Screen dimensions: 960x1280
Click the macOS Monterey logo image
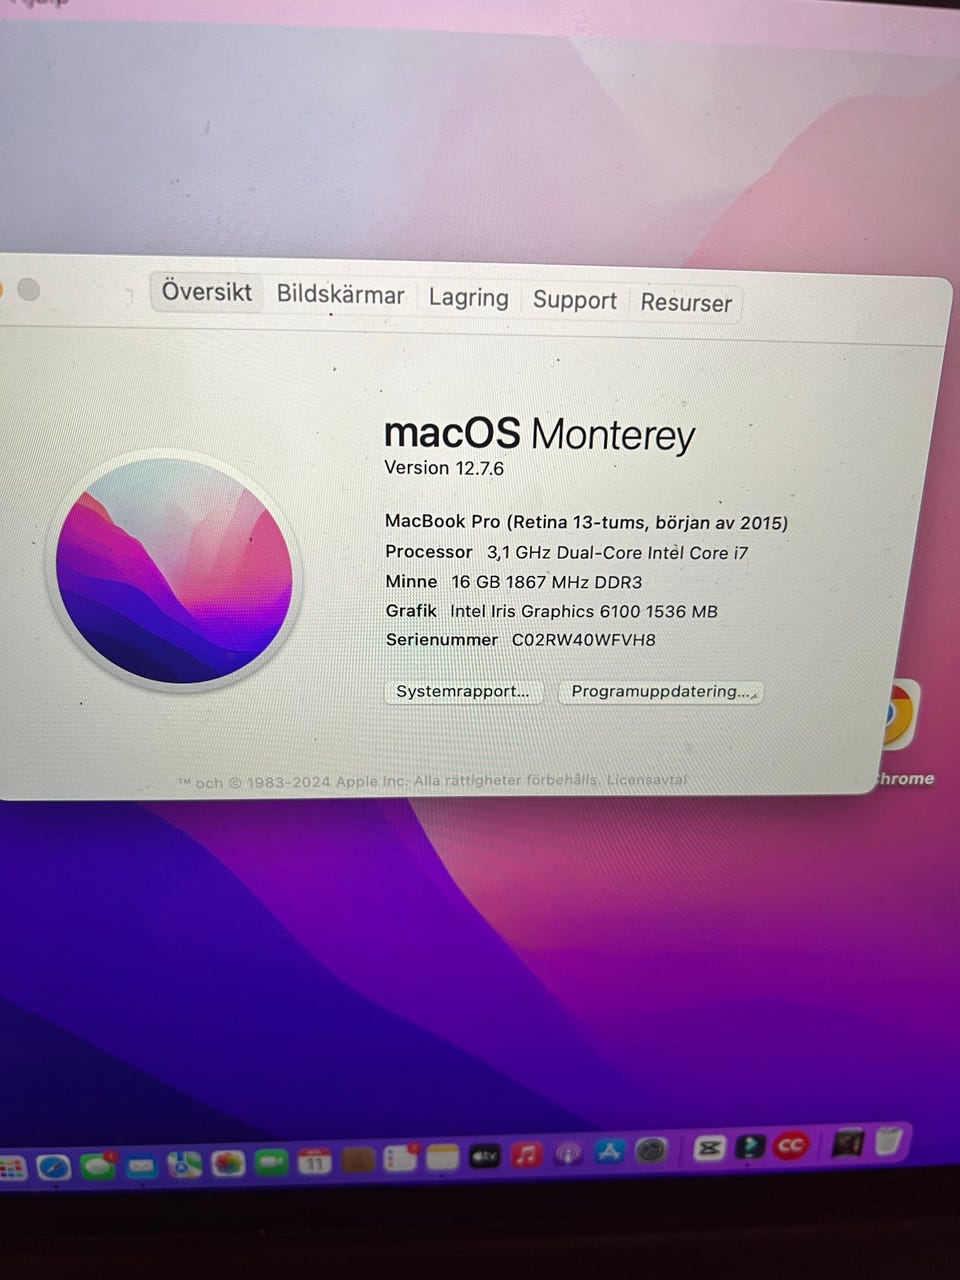[x=174, y=570]
